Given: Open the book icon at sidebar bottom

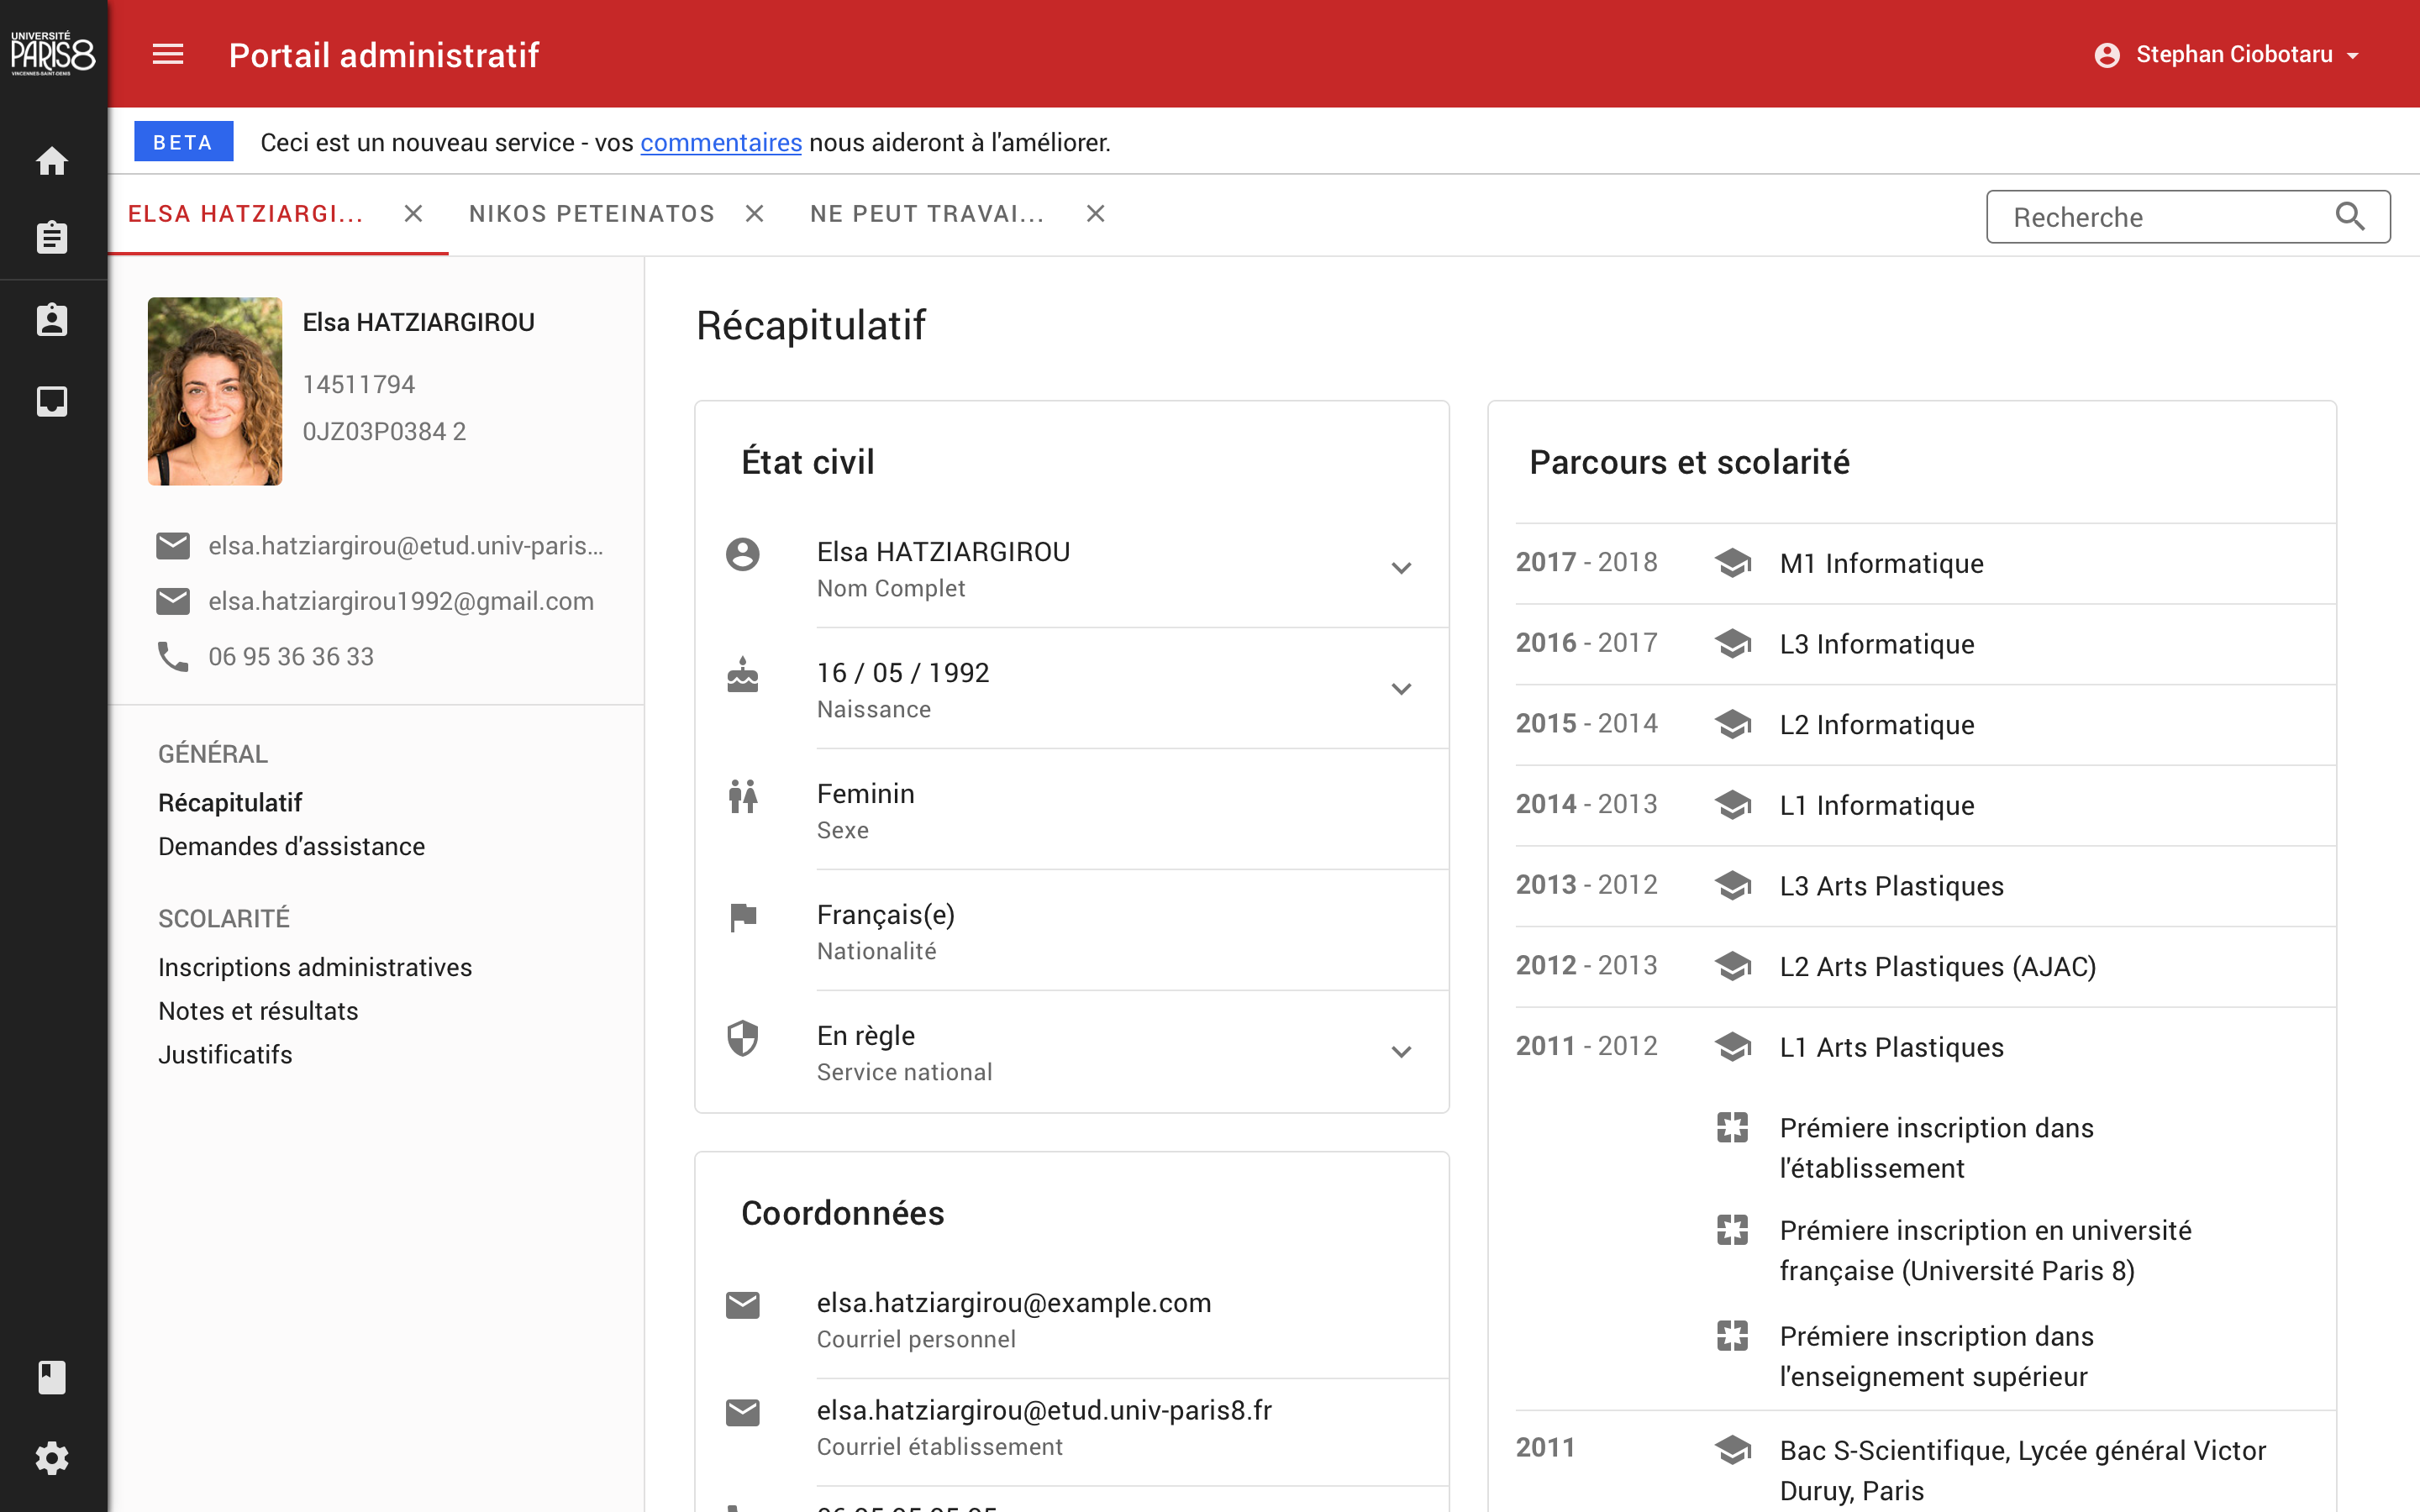Looking at the screenshot, I should point(51,1377).
